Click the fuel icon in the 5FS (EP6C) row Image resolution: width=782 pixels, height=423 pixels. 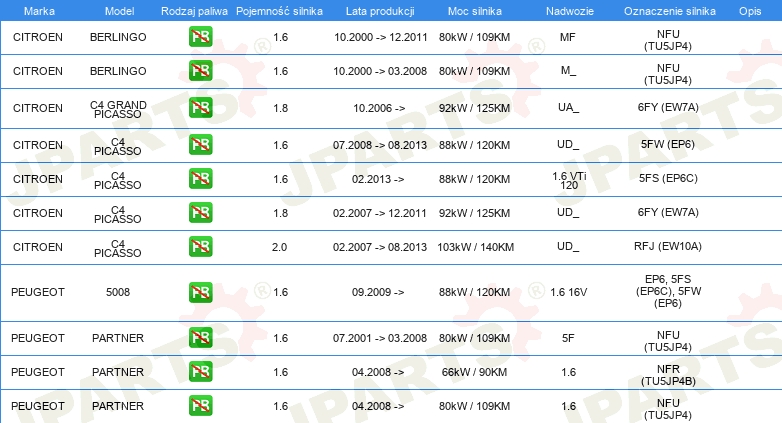click(200, 178)
